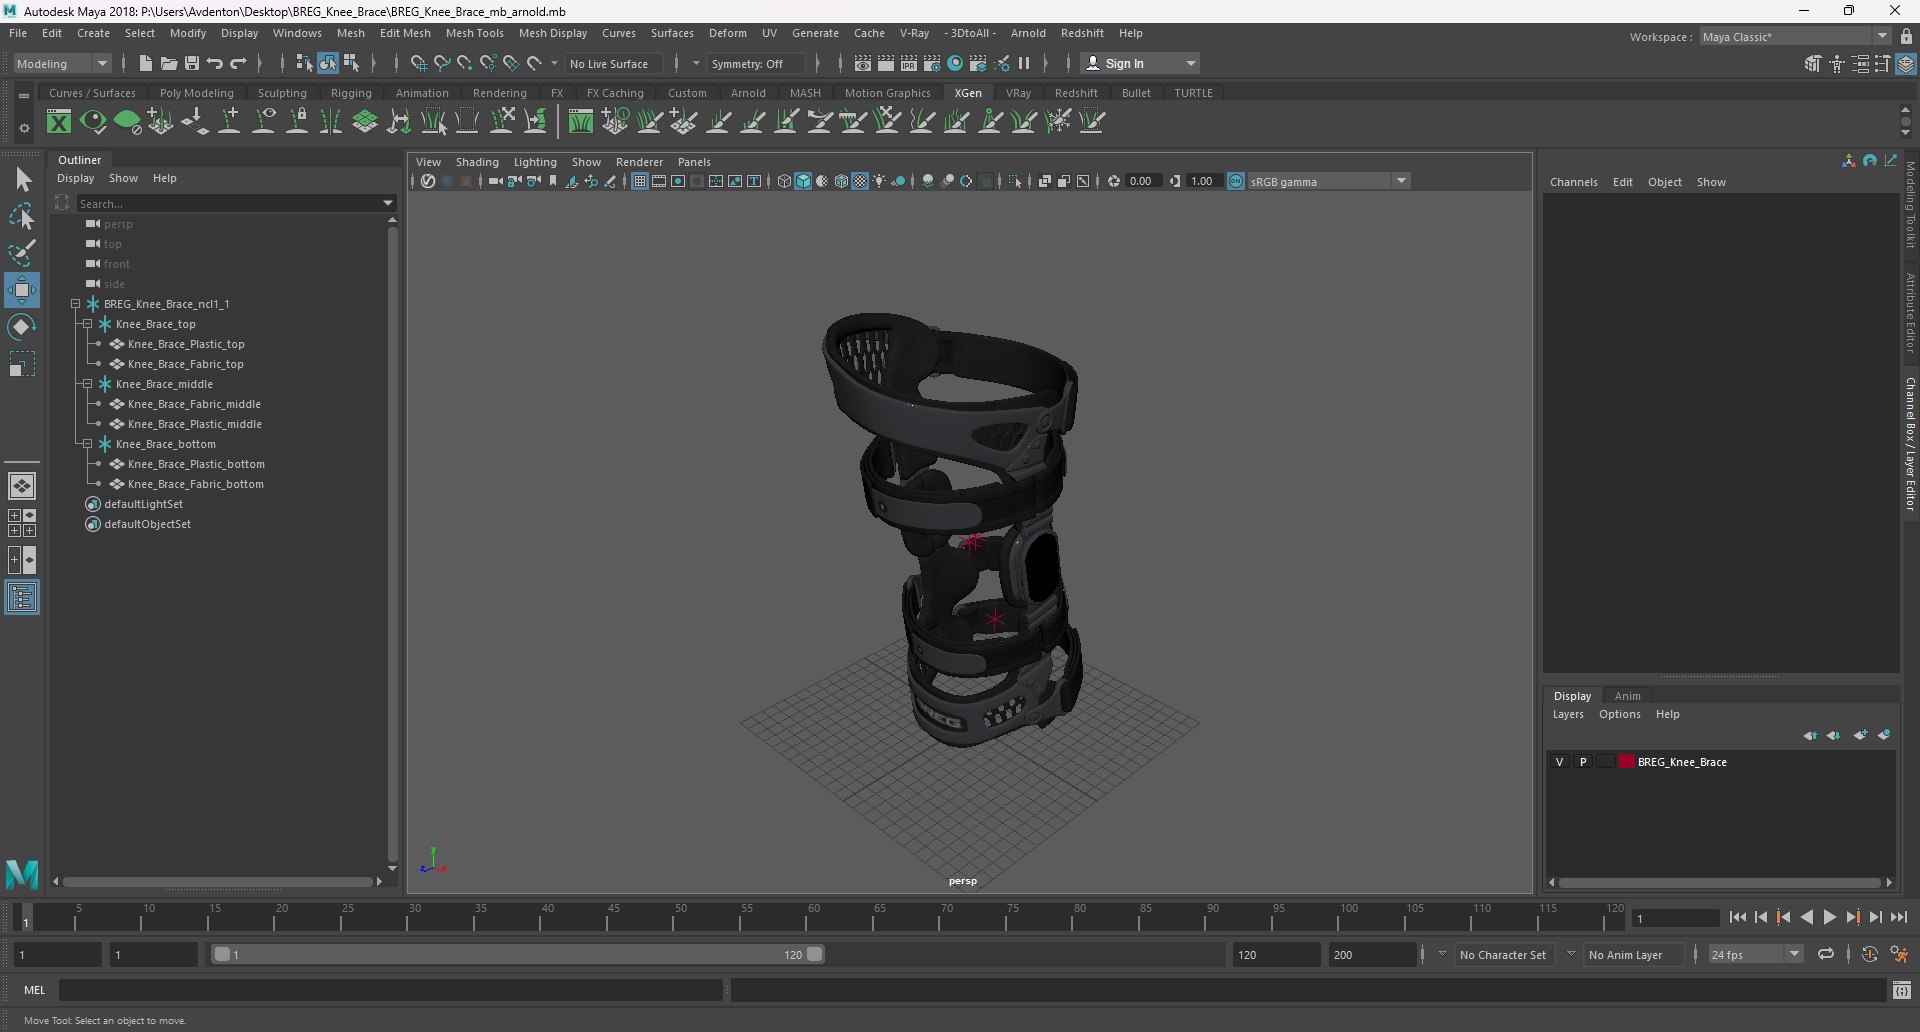Collapse BREG_Knee_Brace_ncl1_1 root node

(x=76, y=304)
